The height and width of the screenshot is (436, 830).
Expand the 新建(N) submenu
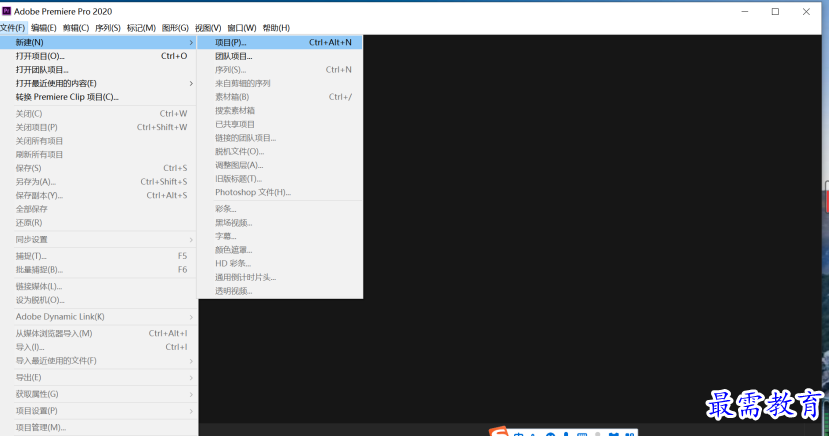tap(99, 42)
